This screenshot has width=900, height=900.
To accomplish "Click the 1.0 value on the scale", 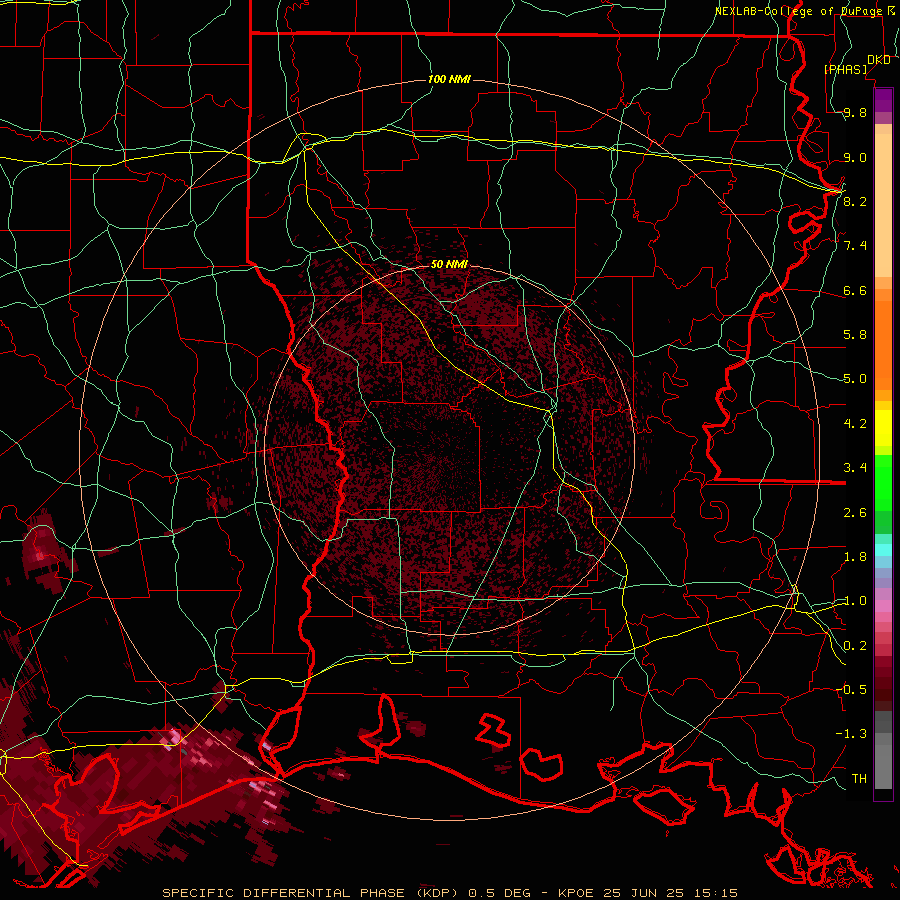I will (x=855, y=601).
